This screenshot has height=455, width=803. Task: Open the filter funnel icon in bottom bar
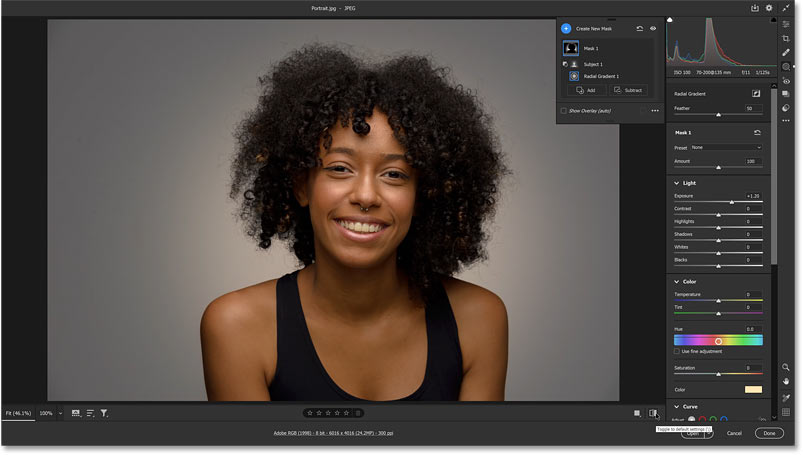[104, 413]
